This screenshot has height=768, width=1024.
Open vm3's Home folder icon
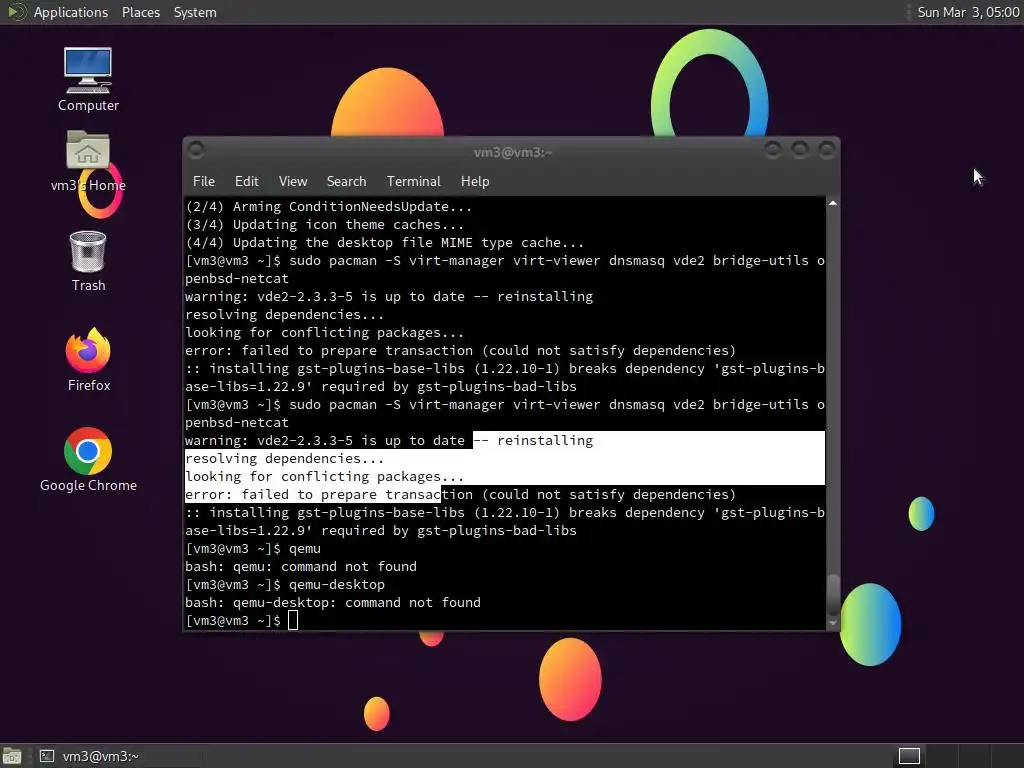click(88, 161)
